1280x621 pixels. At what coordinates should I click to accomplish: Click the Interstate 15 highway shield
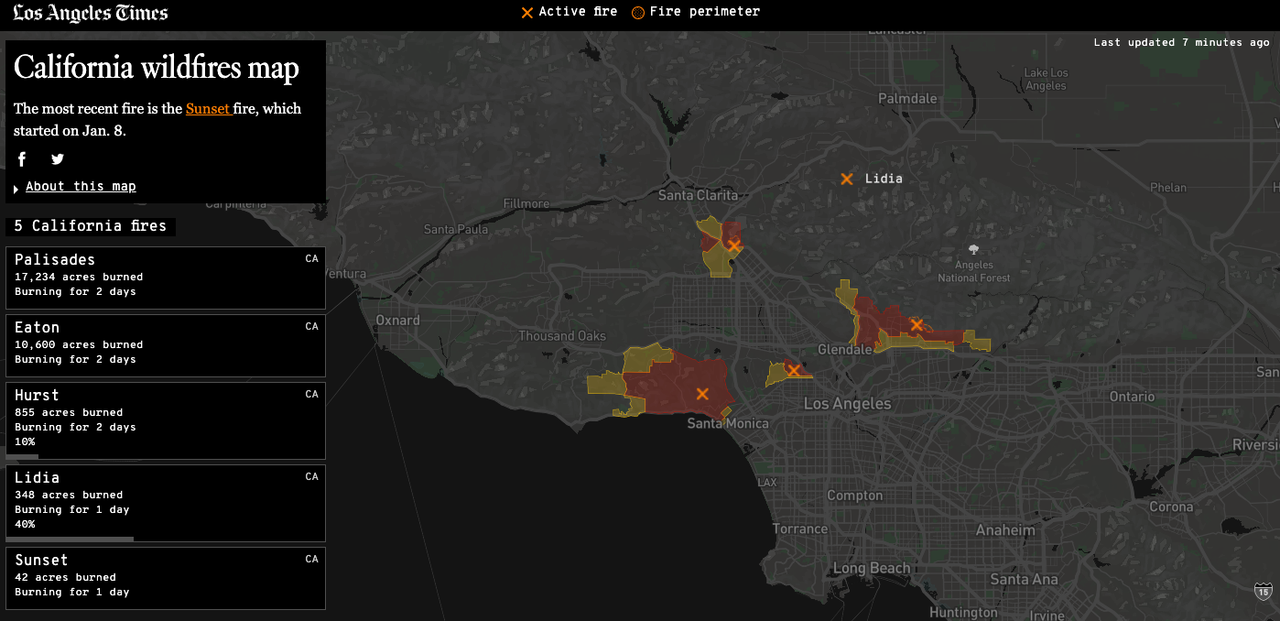point(1263,592)
